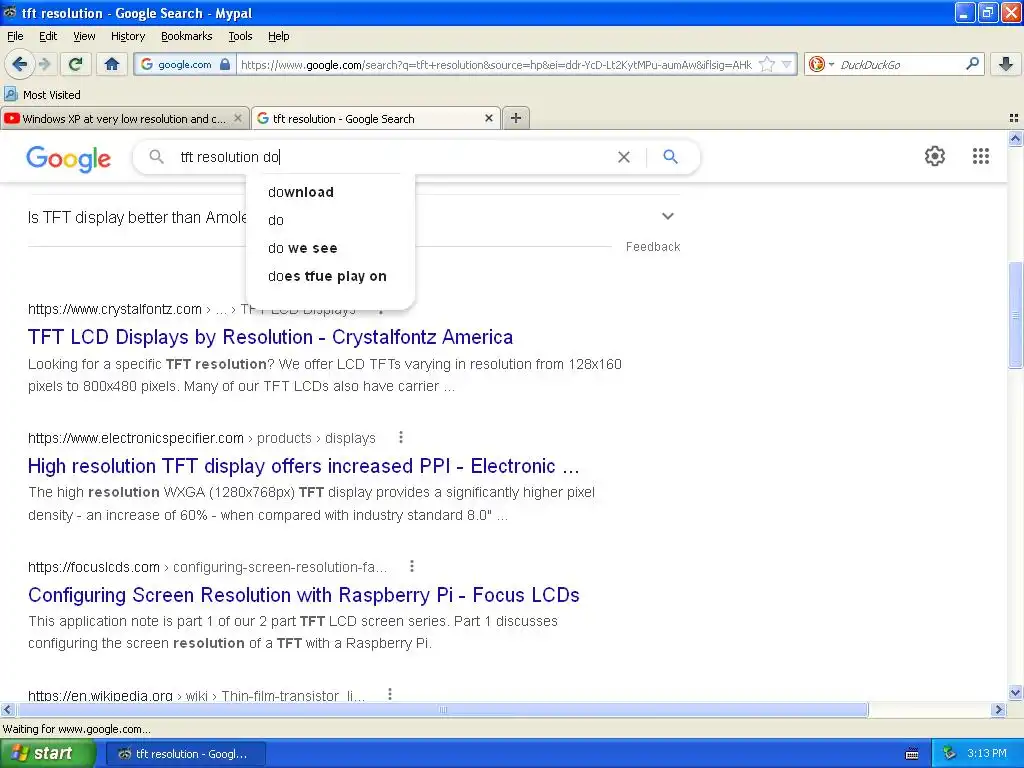Viewport: 1024px width, 768px height.
Task: Click the horizontal scrollbar thumb
Action: coord(443,709)
